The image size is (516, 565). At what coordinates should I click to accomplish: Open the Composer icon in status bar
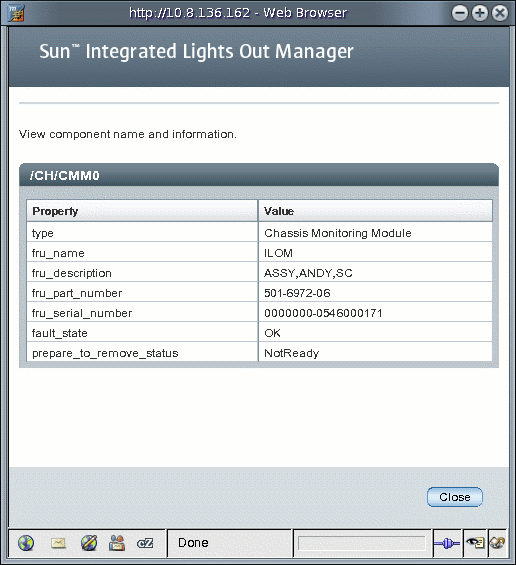coord(89,543)
